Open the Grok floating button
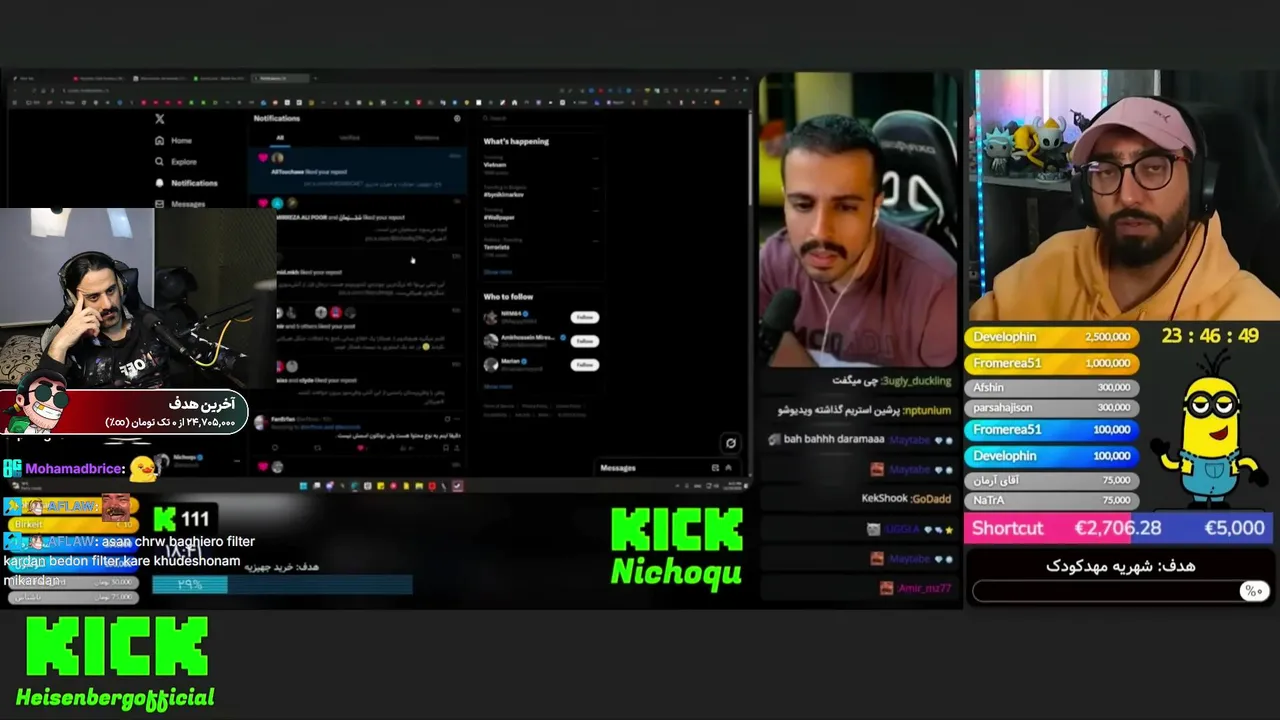This screenshot has width=1280, height=720. click(731, 443)
